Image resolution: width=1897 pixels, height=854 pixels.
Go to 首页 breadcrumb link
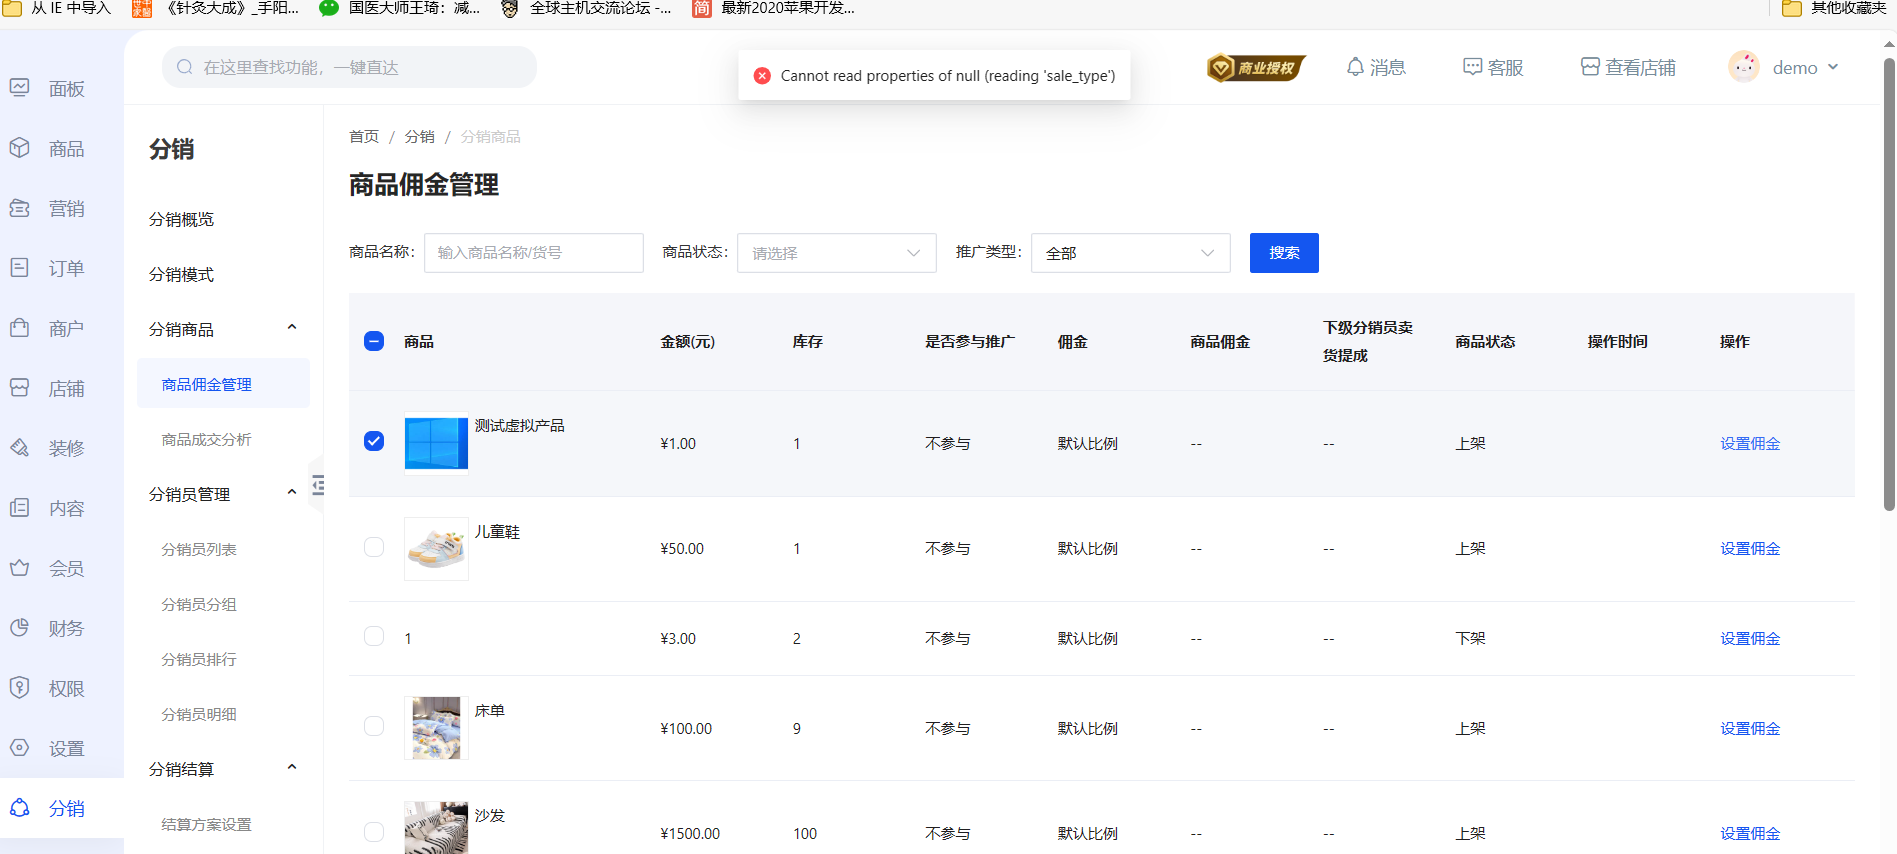pyautogui.click(x=364, y=136)
